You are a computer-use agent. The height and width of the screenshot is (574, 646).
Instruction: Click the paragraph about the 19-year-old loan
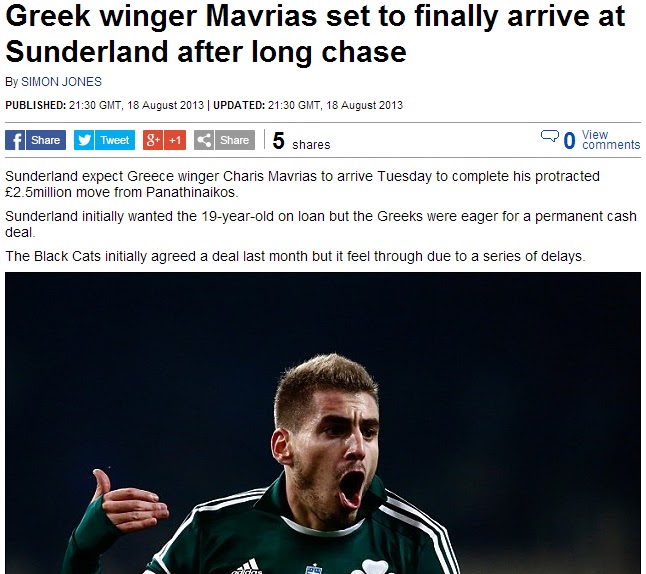(x=321, y=224)
